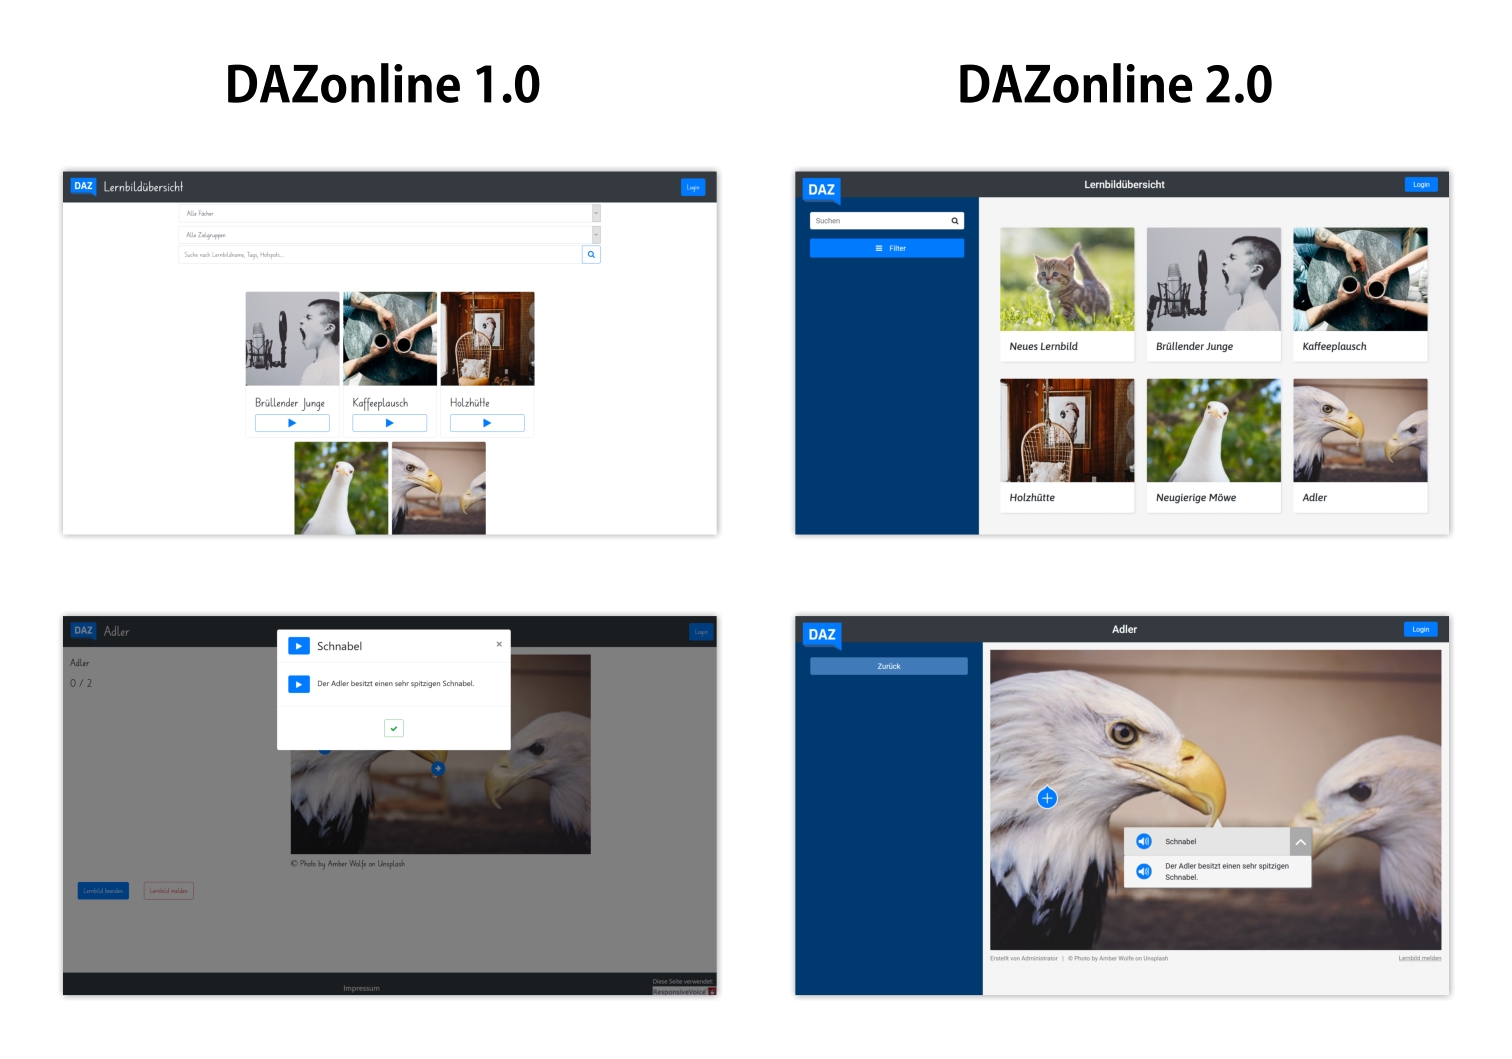Click the 'Lernbildübersicht' title in the 2.0 header
Image resolution: width=1512 pixels, height=1059 pixels.
point(1124,184)
